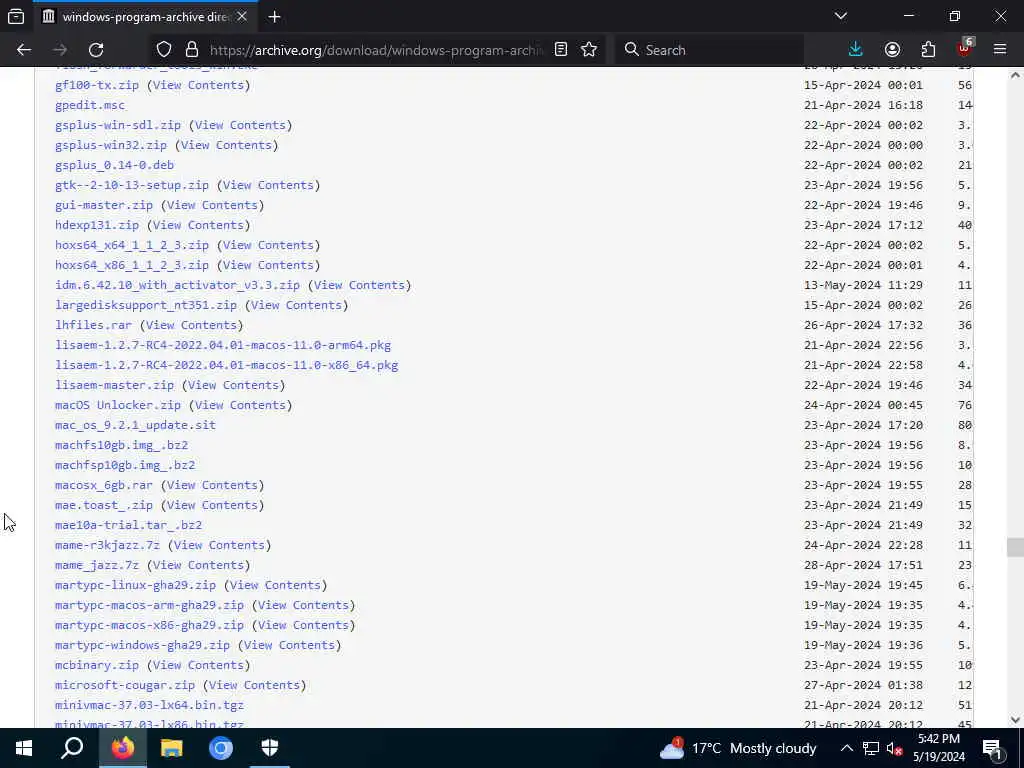Open the clock showing 5:42 PM
The image size is (1024, 768).
click(939, 748)
